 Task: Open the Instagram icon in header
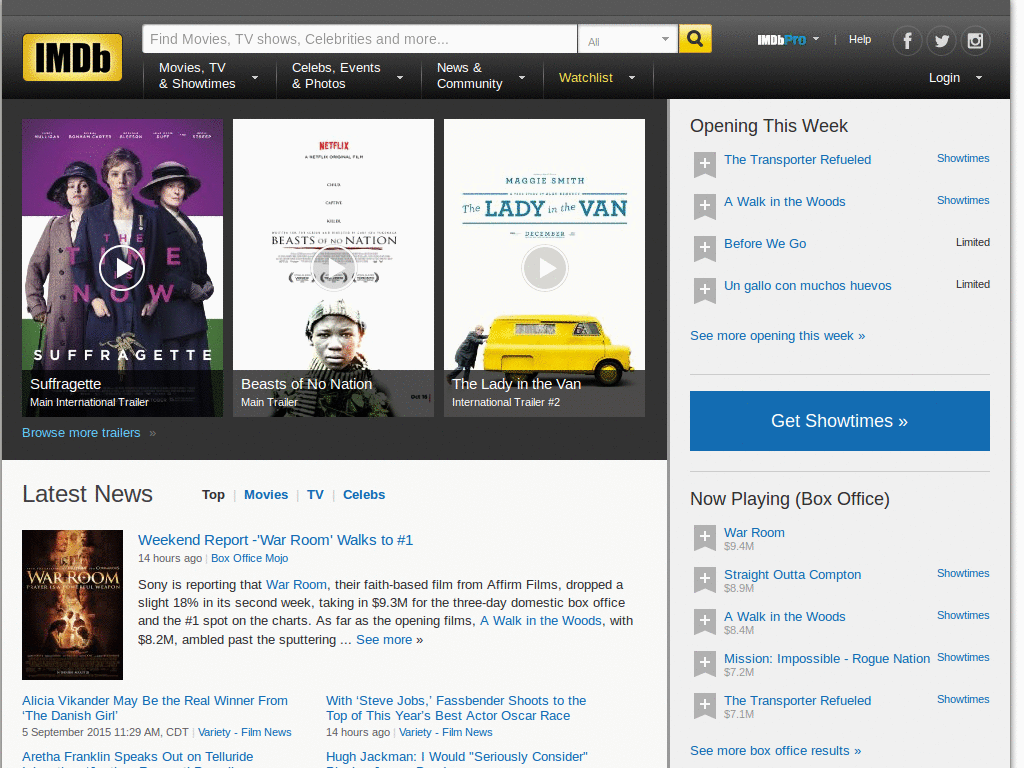[x=975, y=41]
